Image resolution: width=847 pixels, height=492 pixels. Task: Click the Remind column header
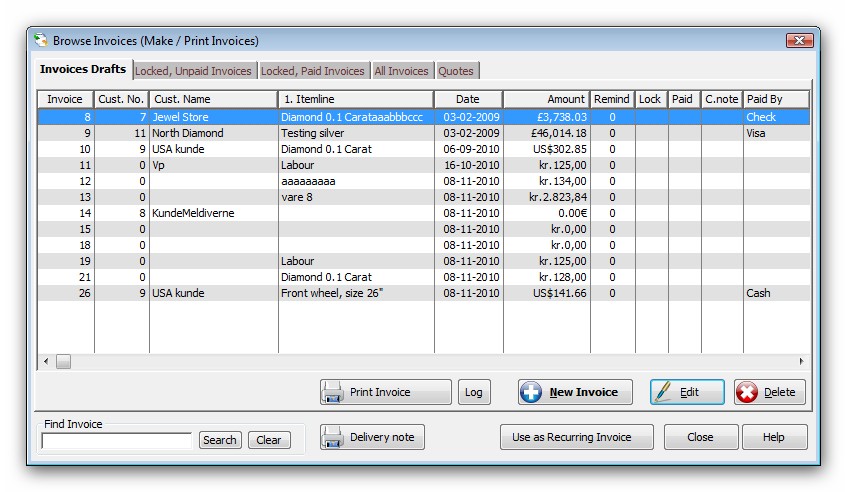(x=612, y=99)
